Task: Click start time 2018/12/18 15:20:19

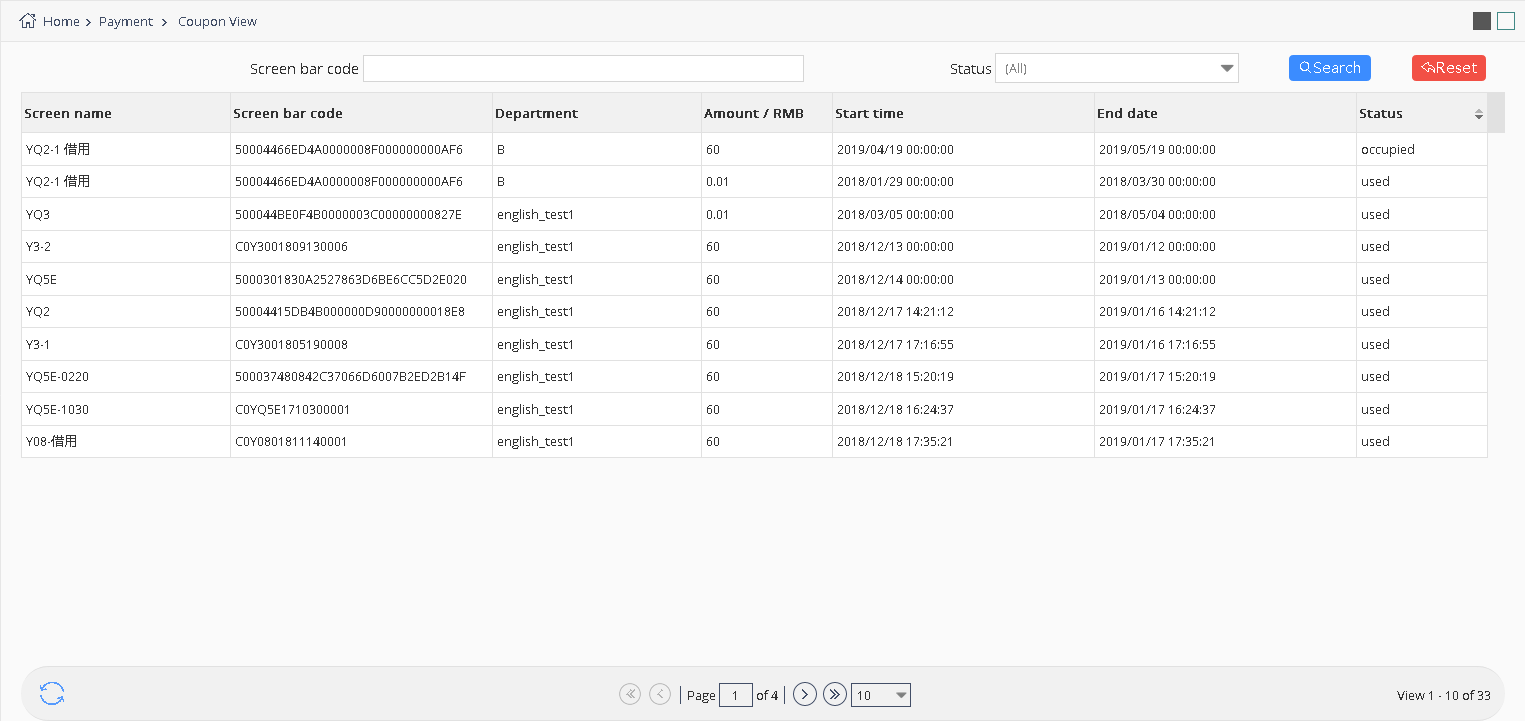Action: point(896,377)
